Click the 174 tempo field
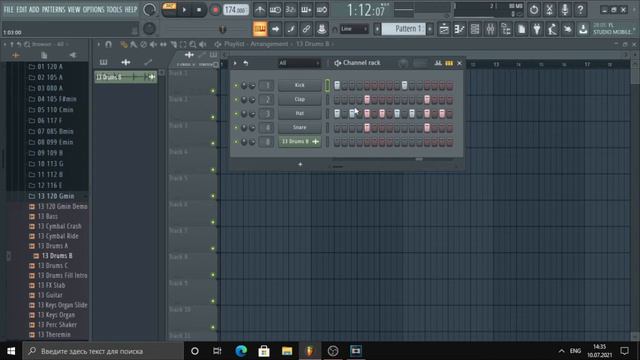Image resolution: width=640 pixels, height=360 pixels. tap(236, 9)
